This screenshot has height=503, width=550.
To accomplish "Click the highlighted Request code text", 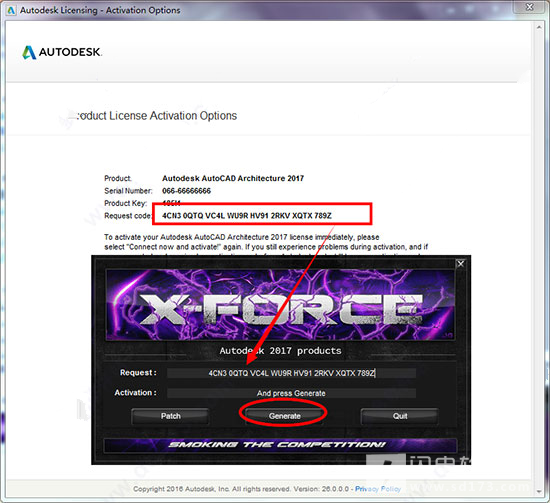I will [x=247, y=215].
